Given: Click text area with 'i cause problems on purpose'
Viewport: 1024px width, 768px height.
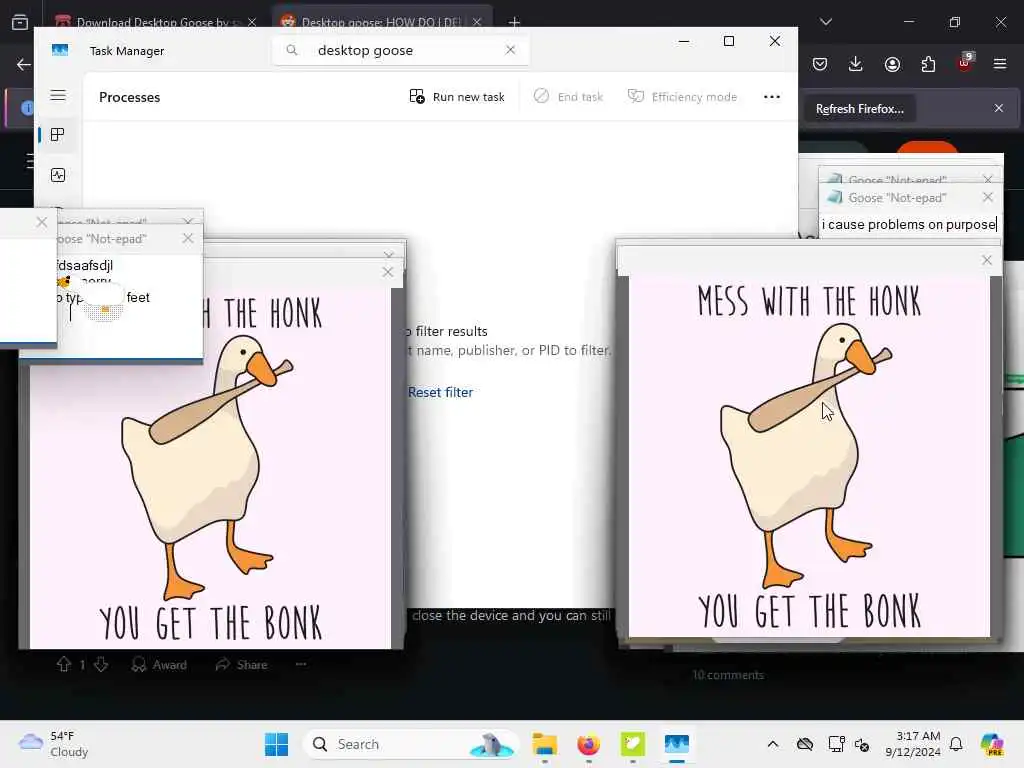Looking at the screenshot, I should (909, 225).
